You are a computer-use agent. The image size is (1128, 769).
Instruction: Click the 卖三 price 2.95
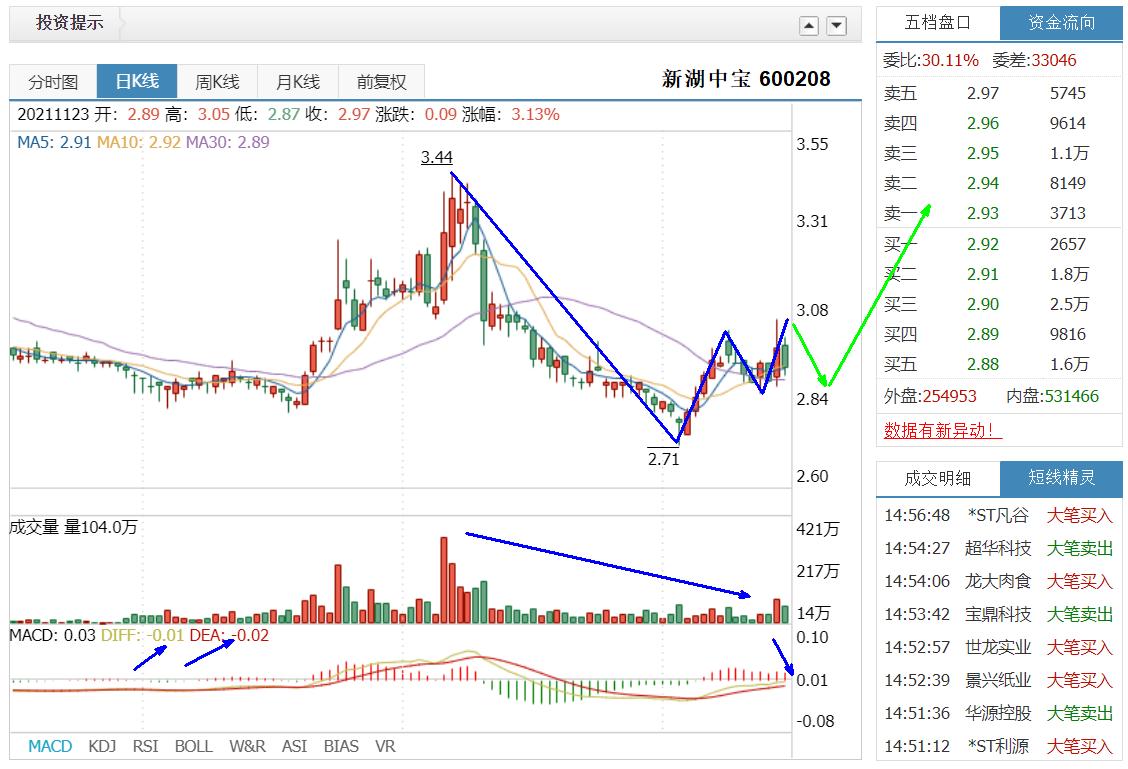(983, 153)
